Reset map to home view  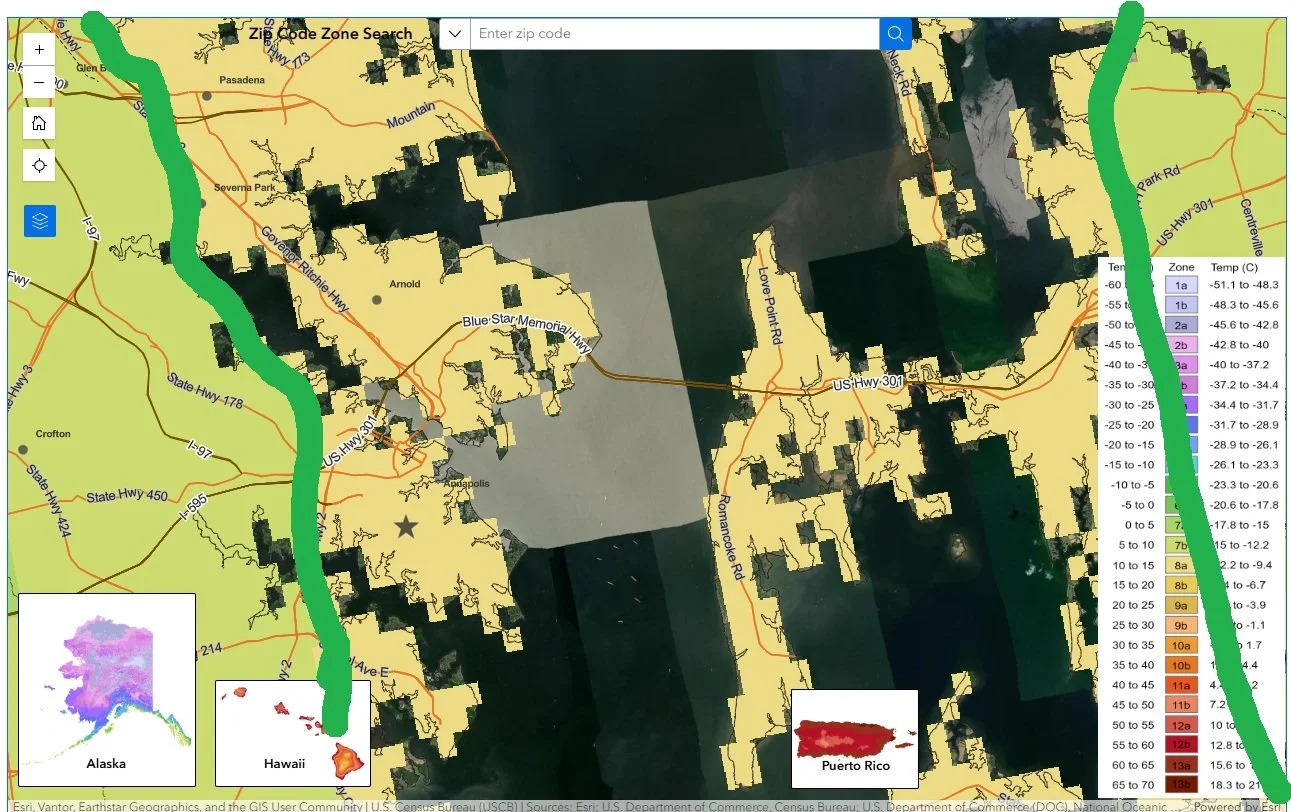click(39, 123)
